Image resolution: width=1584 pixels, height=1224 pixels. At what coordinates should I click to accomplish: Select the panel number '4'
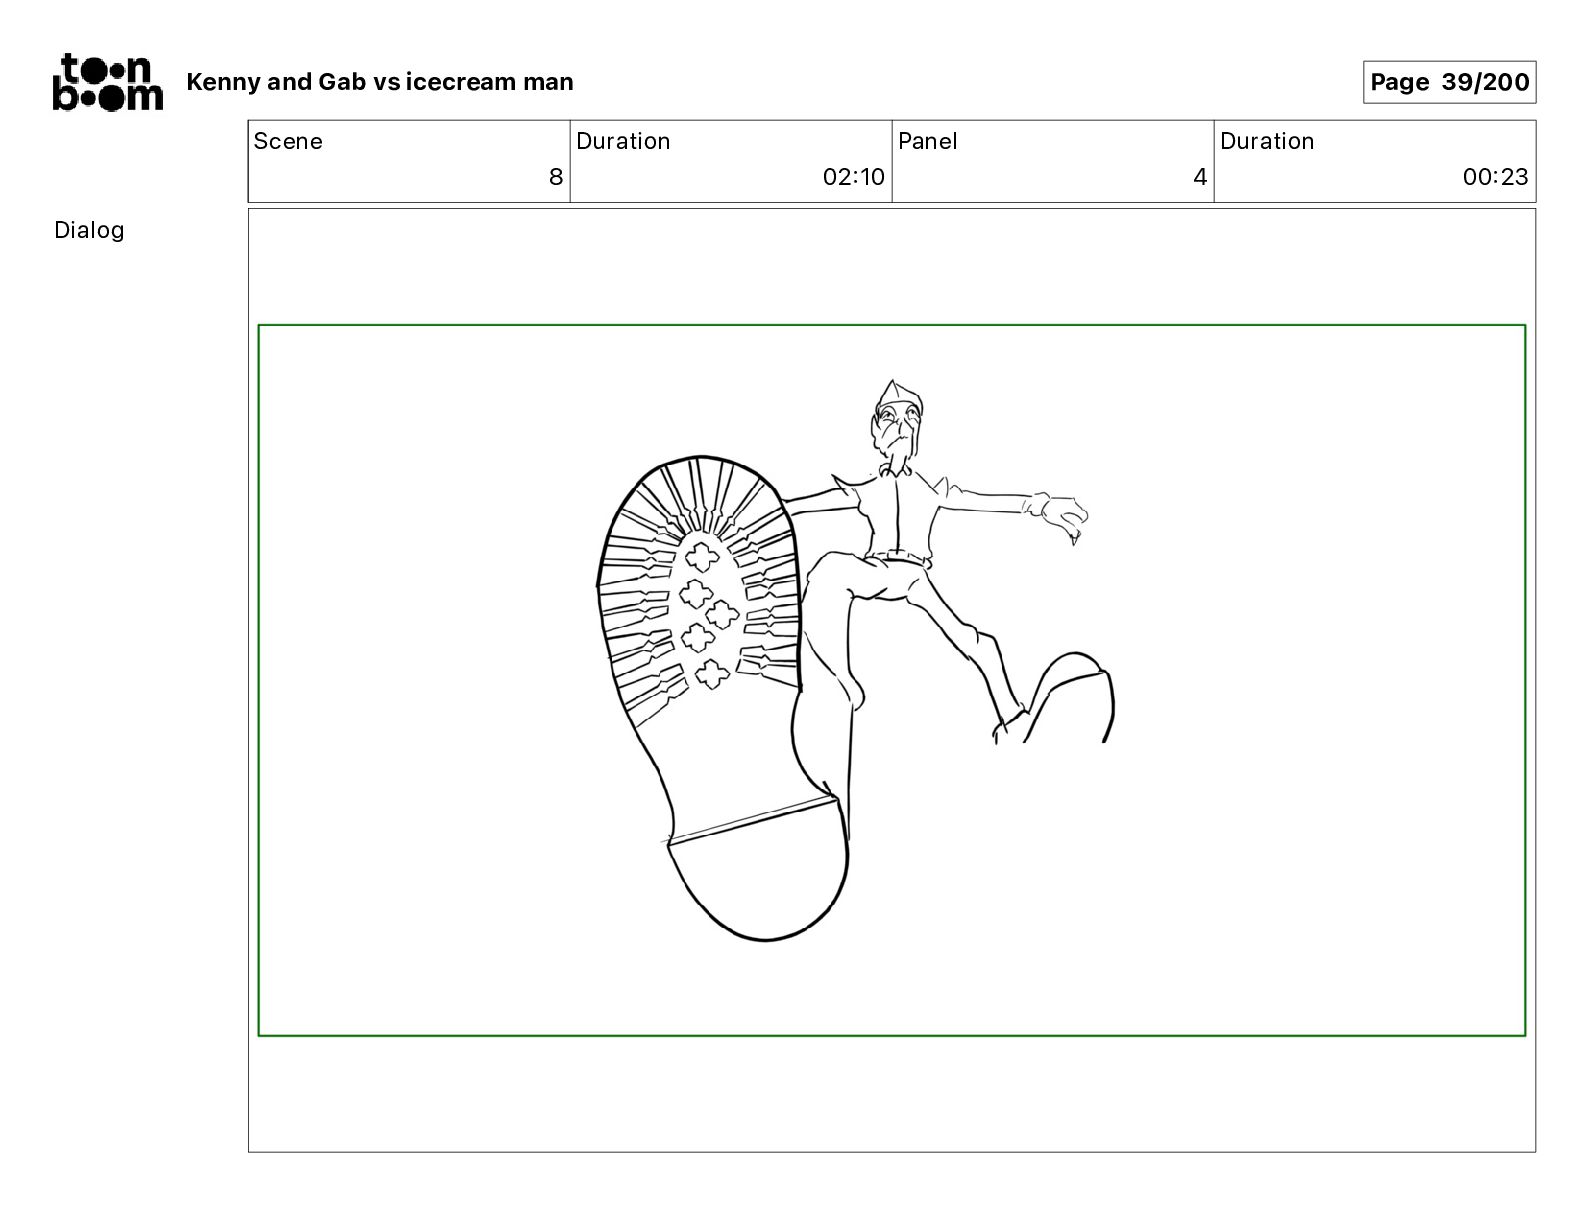1200,178
